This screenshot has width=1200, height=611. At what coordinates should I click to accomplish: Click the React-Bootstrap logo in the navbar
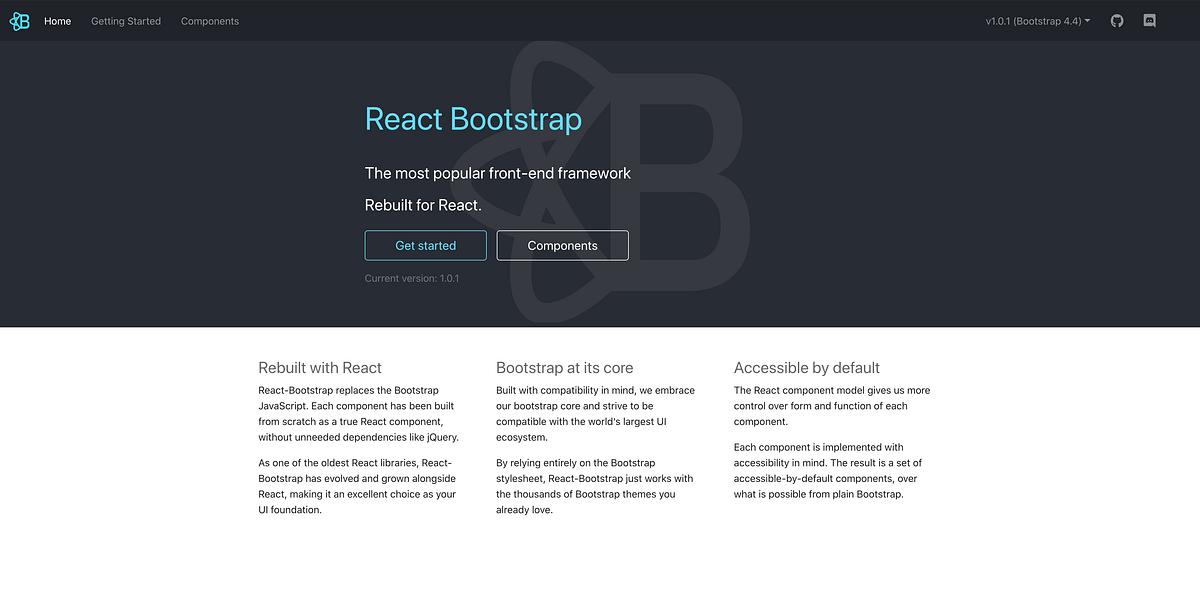click(x=19, y=20)
